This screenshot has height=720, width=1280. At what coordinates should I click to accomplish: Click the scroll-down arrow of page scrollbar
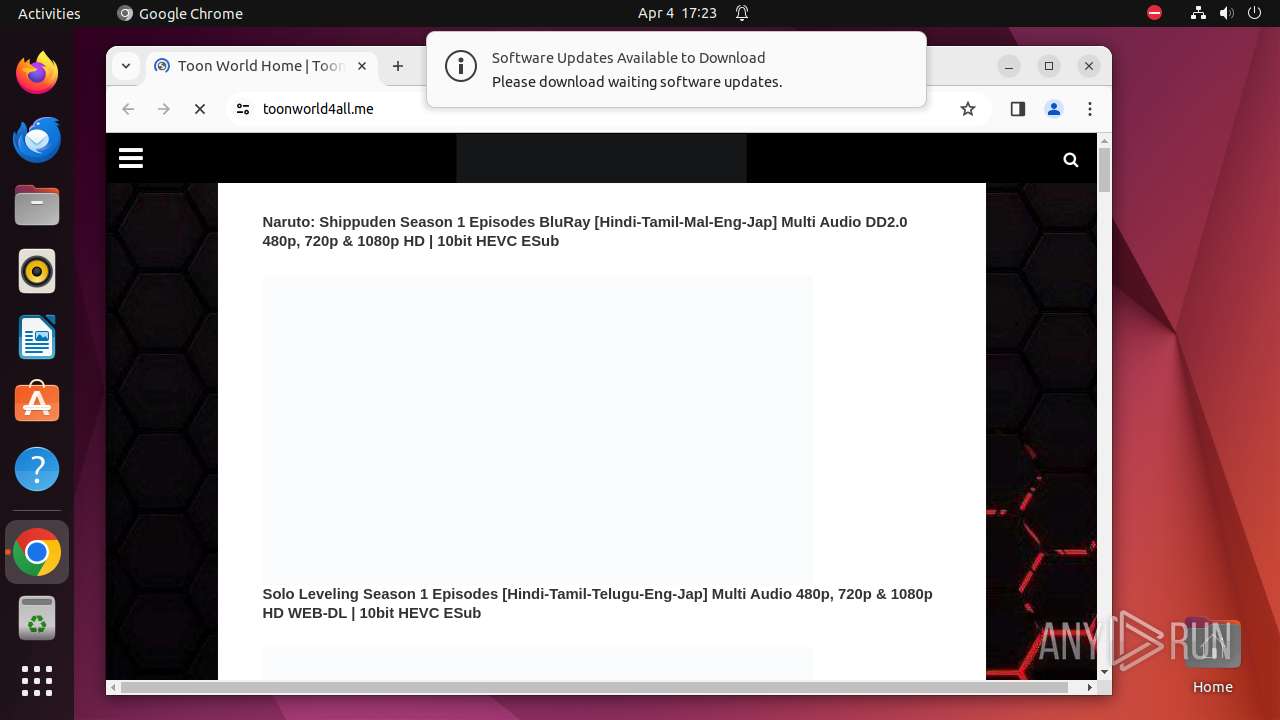click(1104, 672)
